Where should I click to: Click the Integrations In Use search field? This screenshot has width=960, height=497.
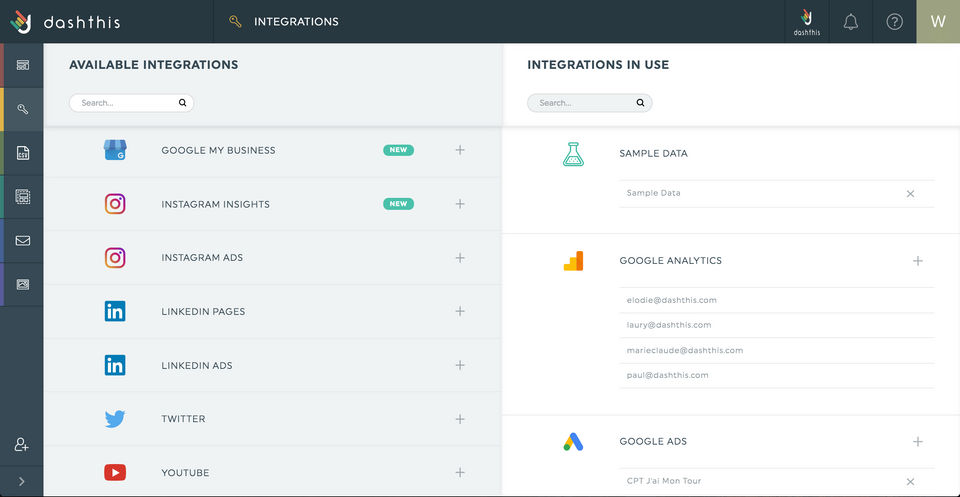coord(590,103)
